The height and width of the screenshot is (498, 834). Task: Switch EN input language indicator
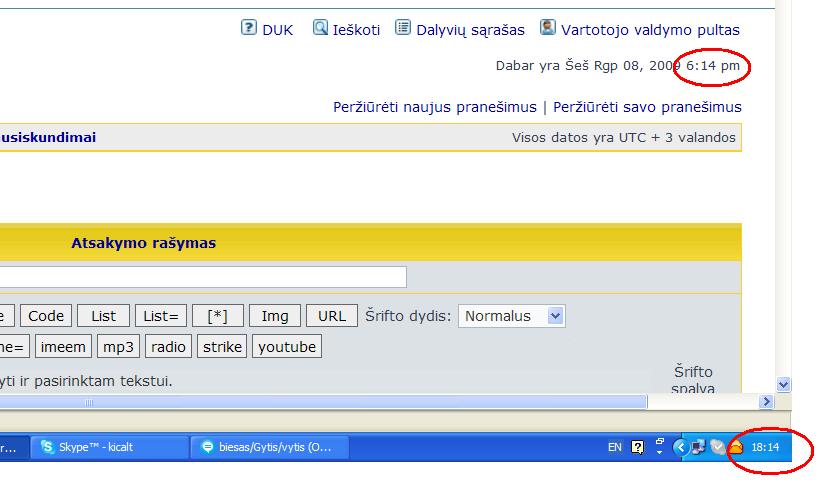[614, 447]
